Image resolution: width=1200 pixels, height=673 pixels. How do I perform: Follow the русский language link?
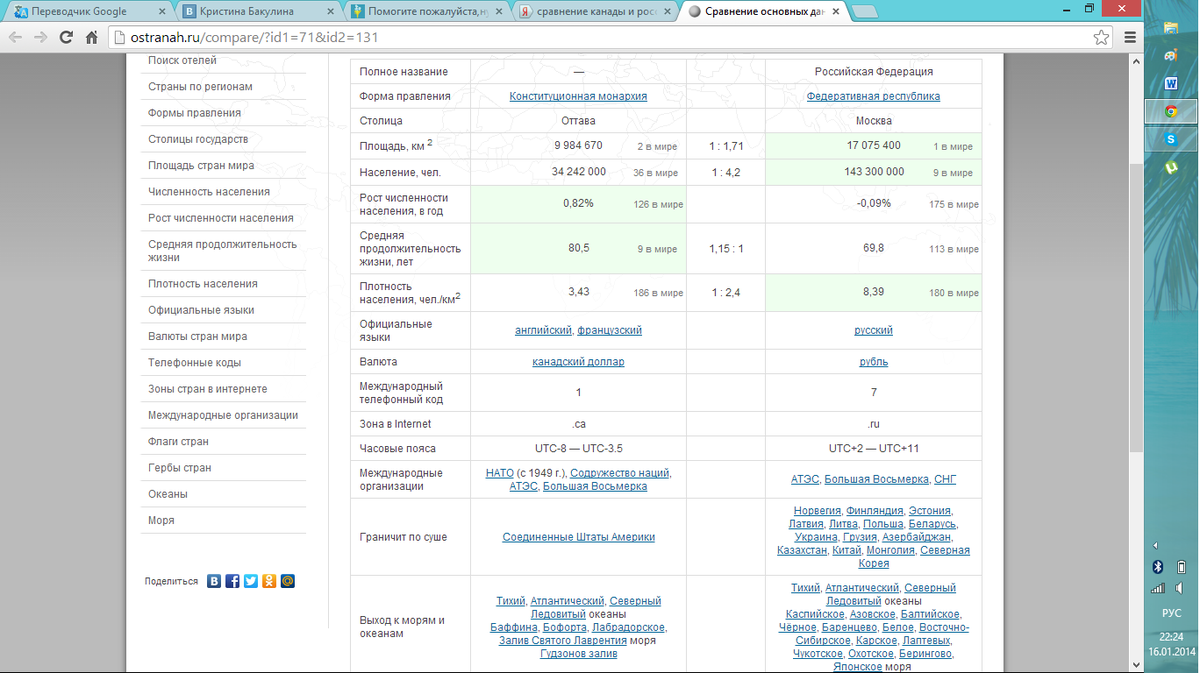click(873, 330)
